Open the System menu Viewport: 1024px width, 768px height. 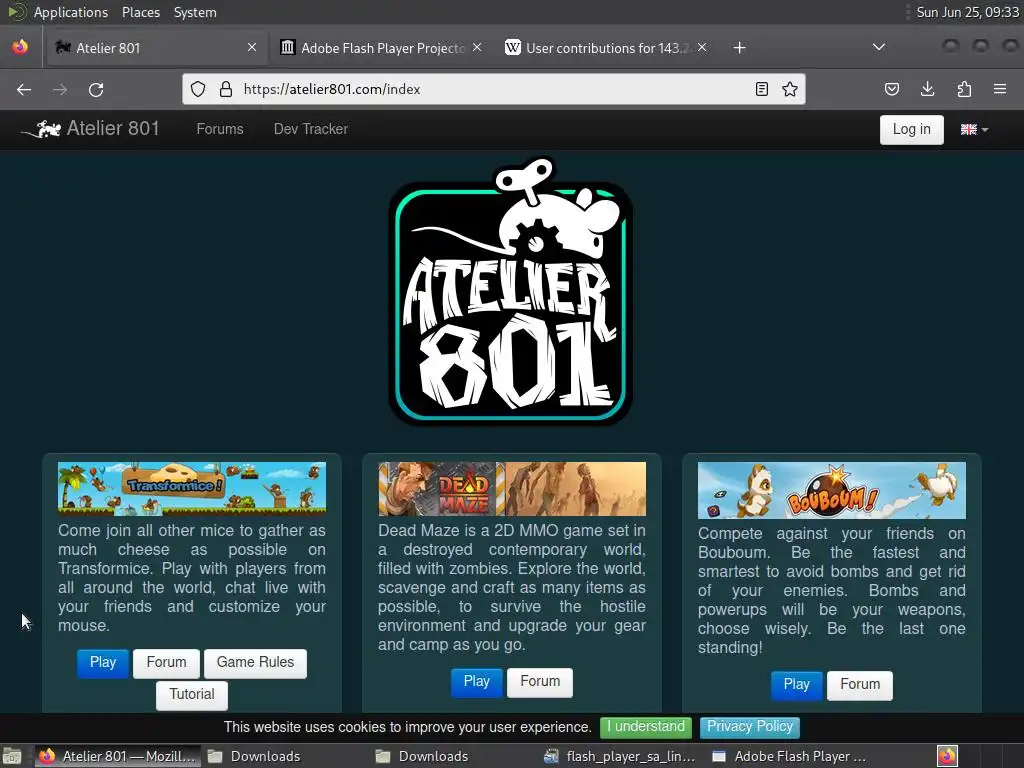tap(195, 12)
